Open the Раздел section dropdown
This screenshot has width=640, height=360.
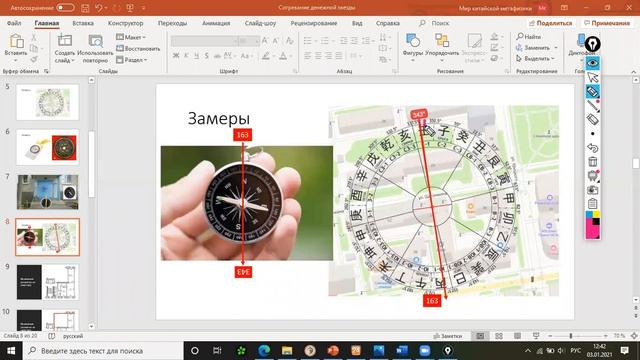(x=131, y=60)
